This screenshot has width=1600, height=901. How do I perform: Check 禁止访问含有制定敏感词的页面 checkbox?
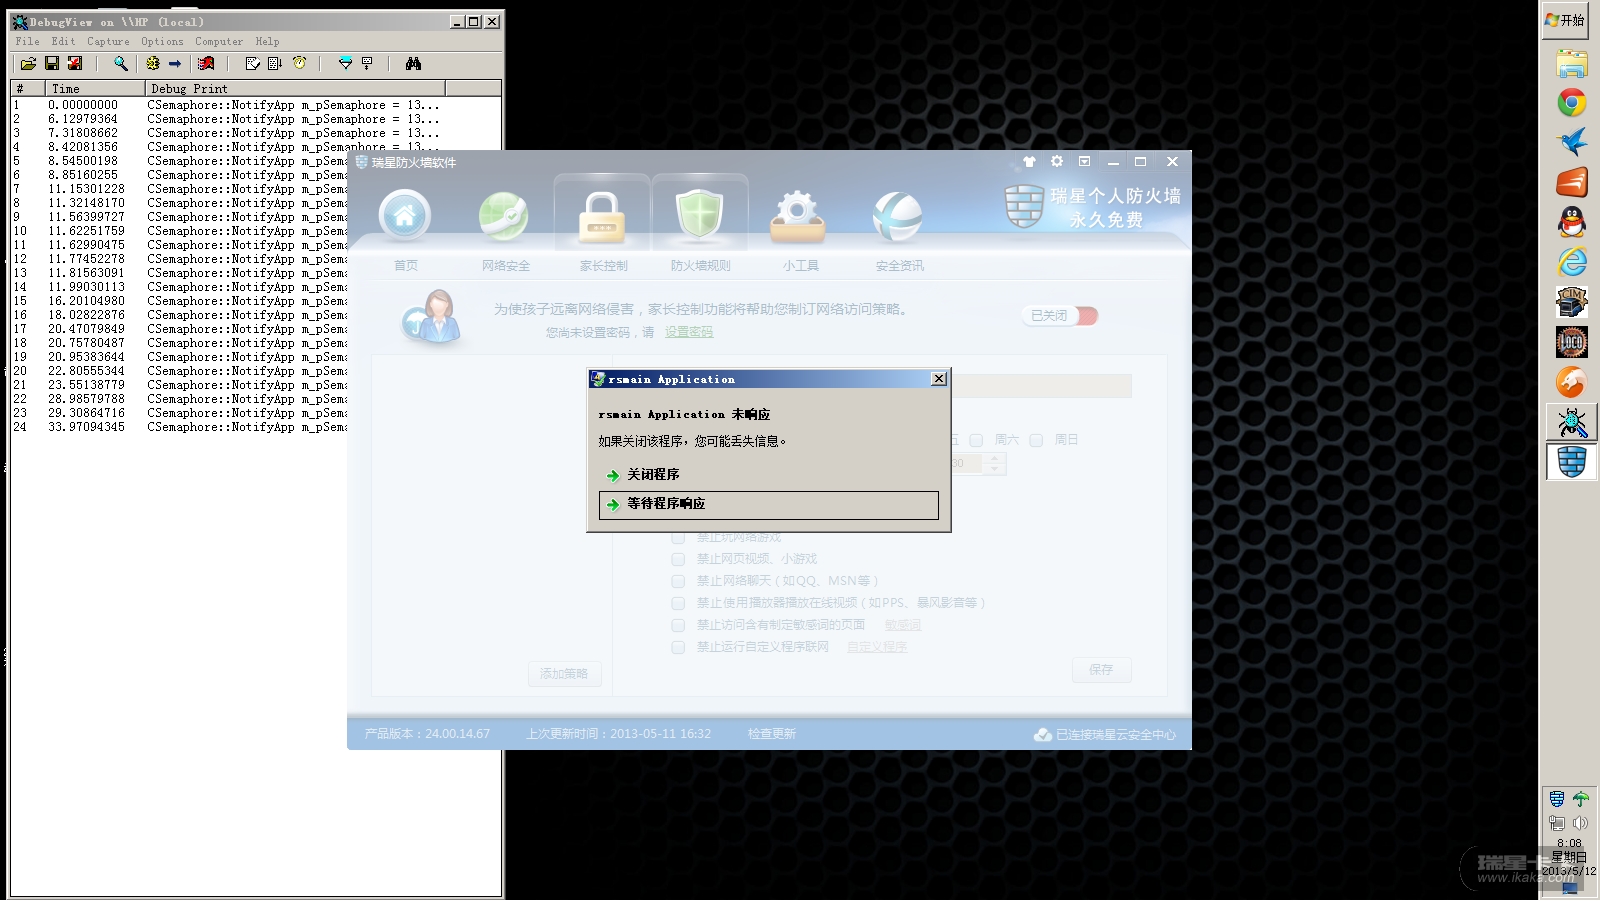678,625
